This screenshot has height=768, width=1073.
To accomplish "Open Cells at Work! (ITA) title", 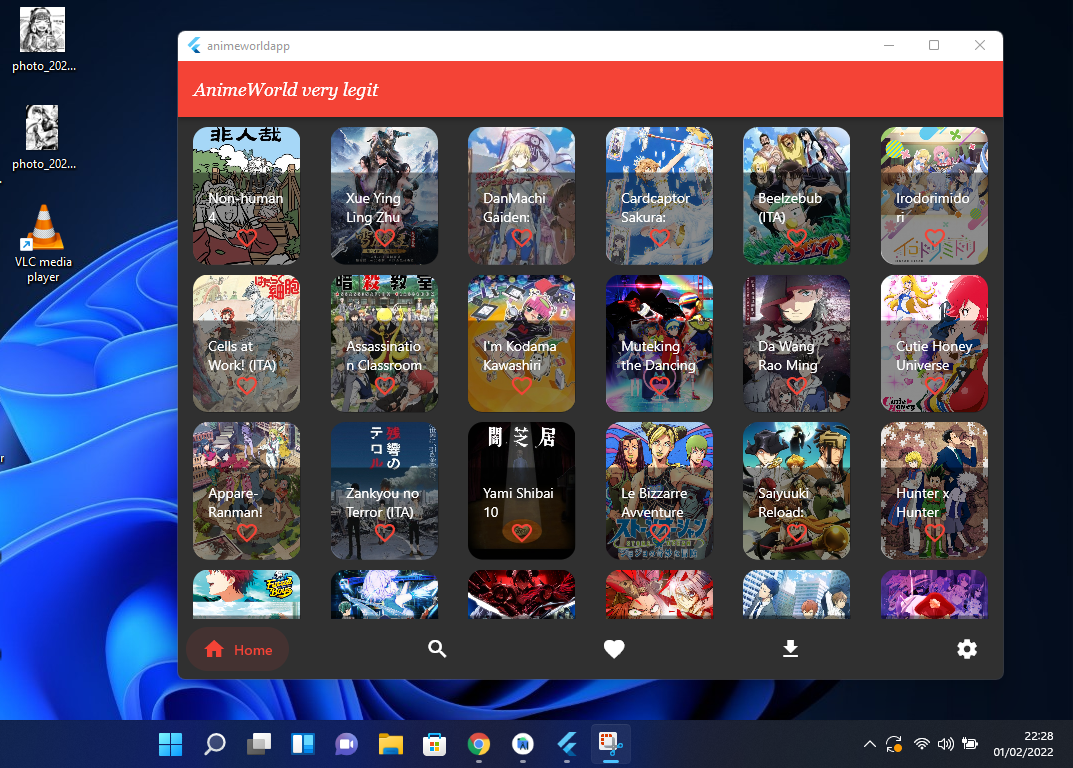I will [x=242, y=355].
